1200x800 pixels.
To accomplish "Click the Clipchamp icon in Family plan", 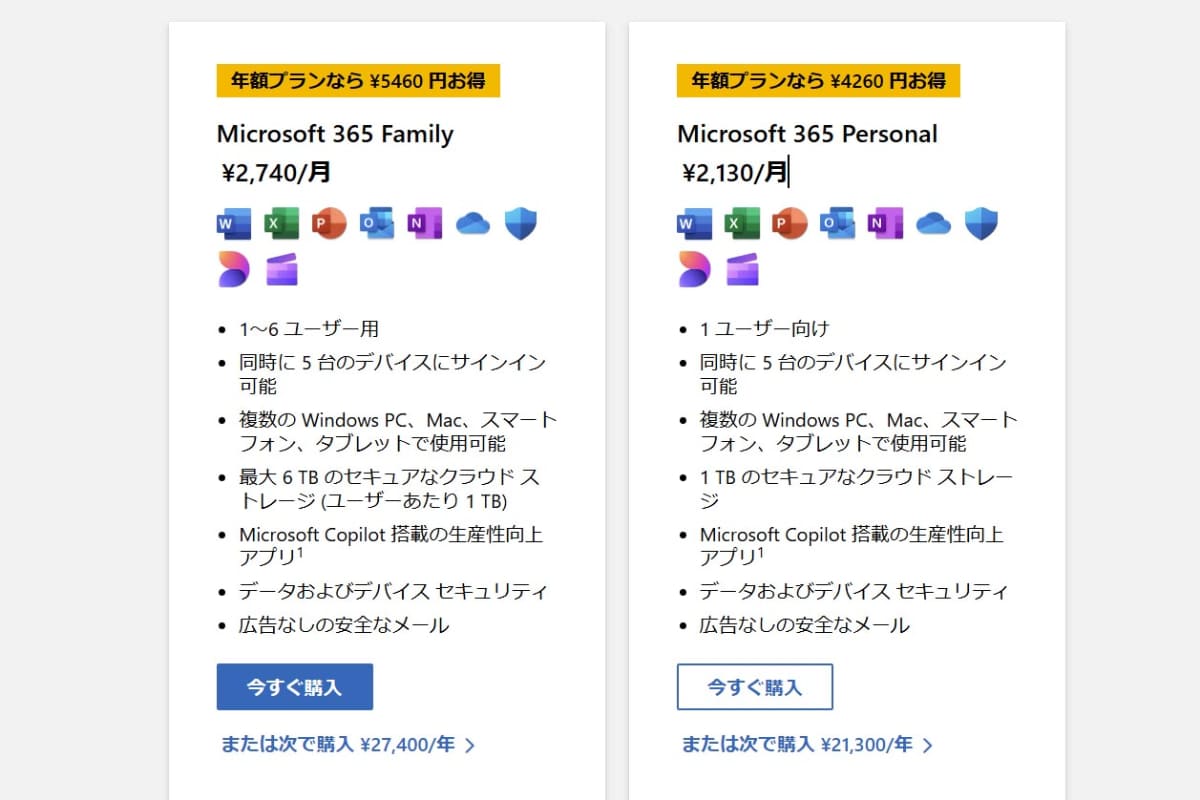I will click(282, 270).
